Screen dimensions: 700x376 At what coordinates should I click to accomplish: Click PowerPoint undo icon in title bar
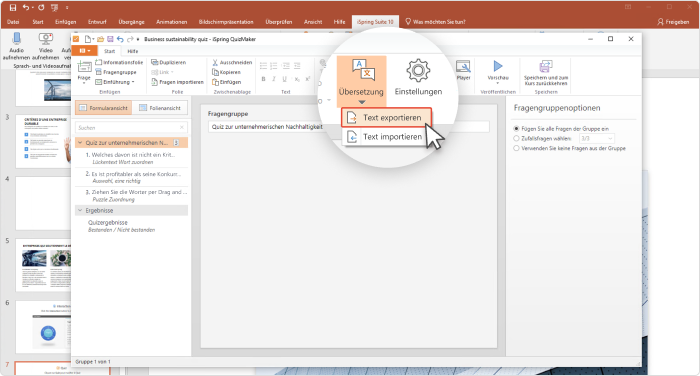point(26,8)
